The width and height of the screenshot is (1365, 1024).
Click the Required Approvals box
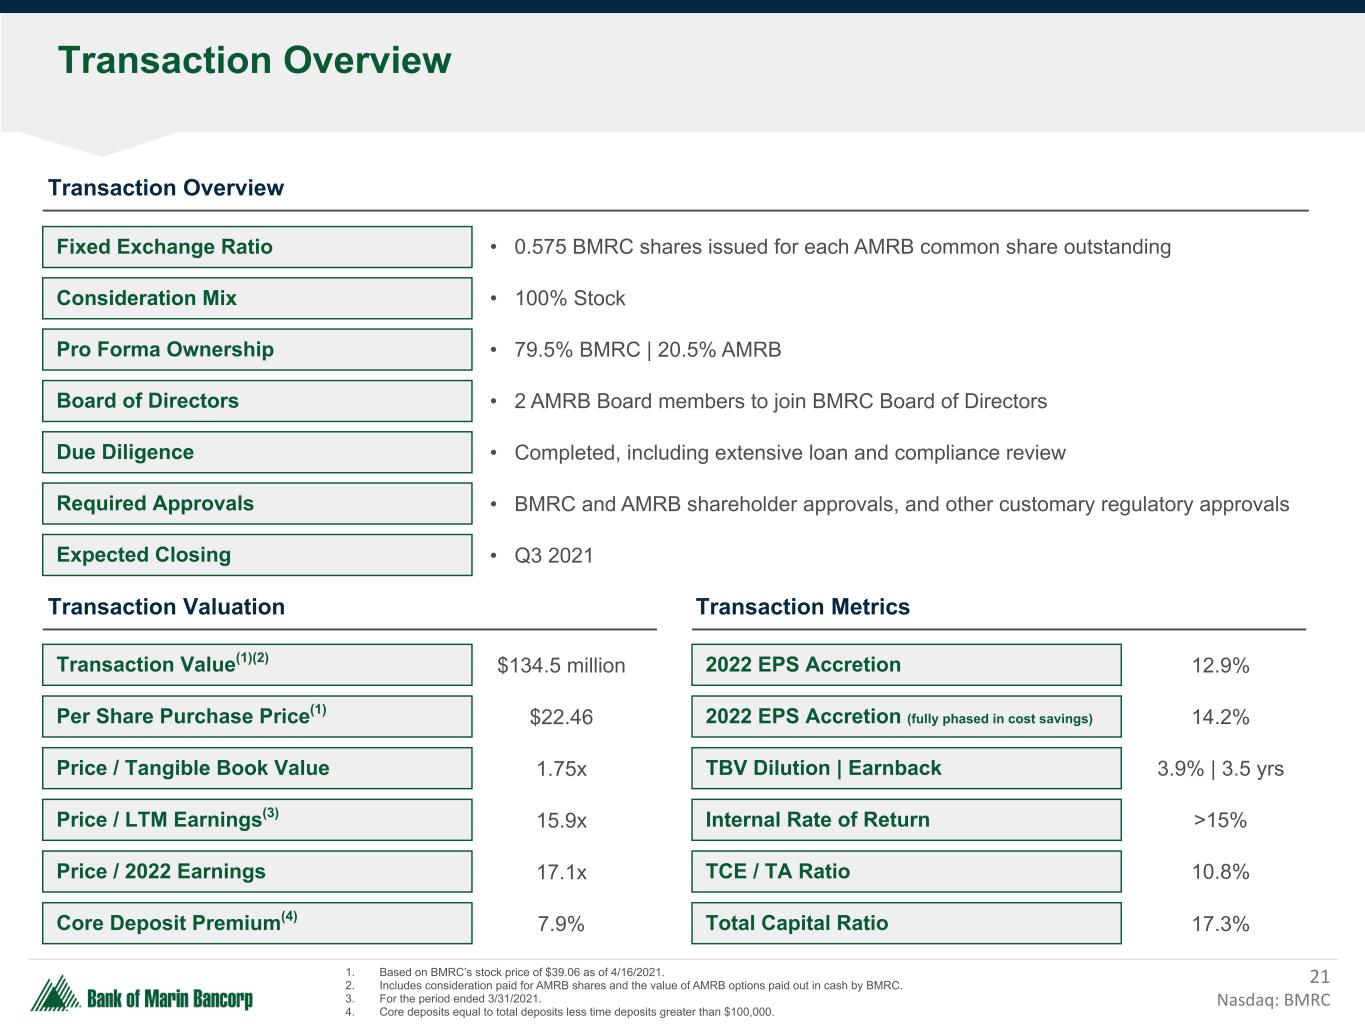[x=256, y=504]
